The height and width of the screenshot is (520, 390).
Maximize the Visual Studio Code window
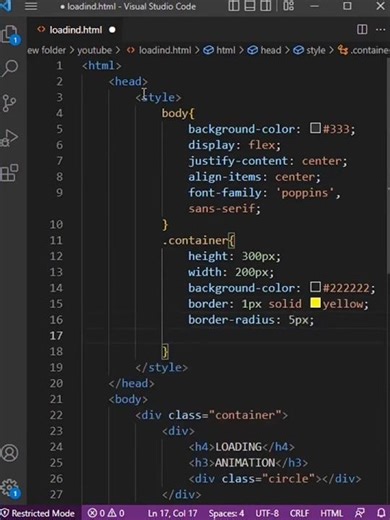347,6
